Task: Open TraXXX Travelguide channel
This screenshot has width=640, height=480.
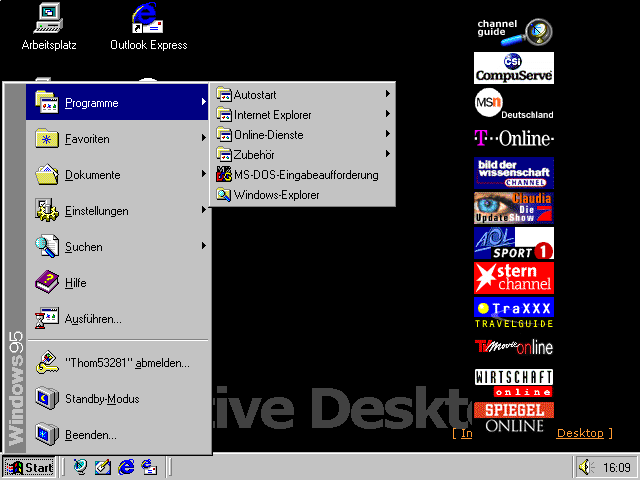Action: click(514, 313)
